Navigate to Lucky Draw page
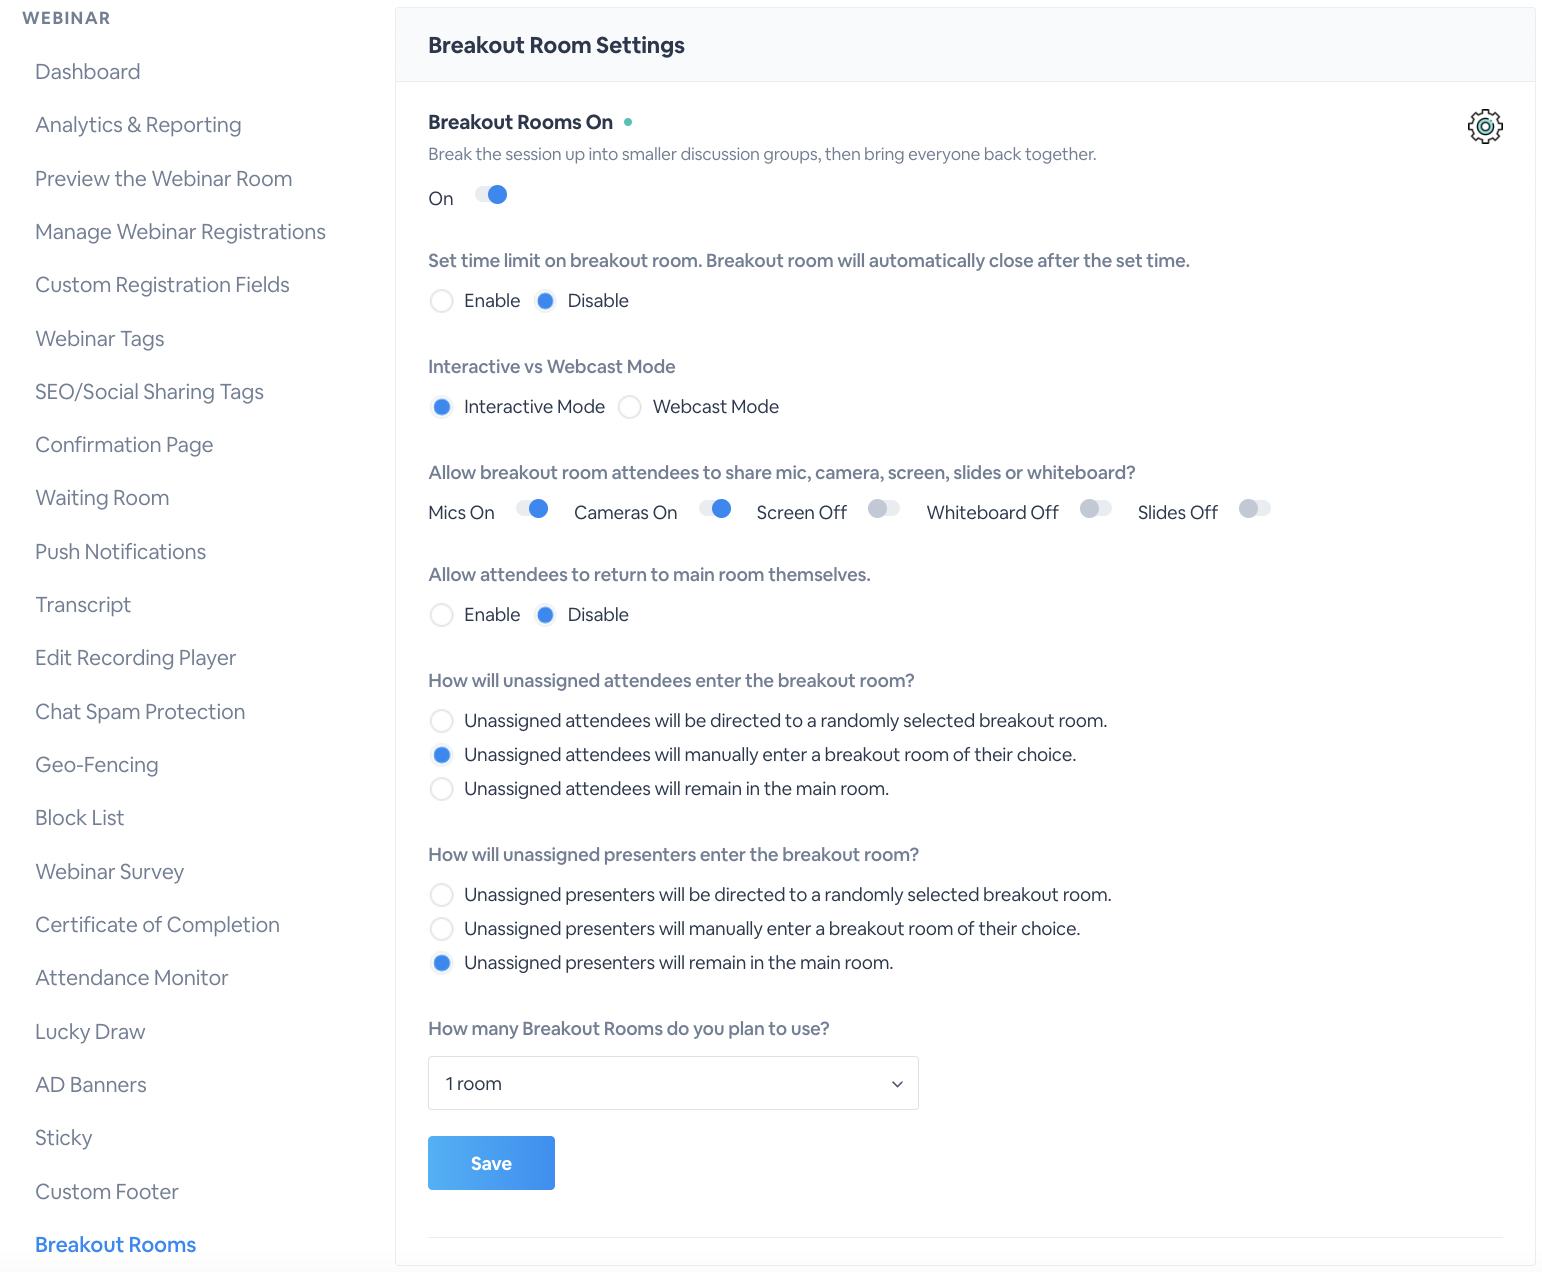Screen dimensions: 1542x1272 tap(90, 1032)
